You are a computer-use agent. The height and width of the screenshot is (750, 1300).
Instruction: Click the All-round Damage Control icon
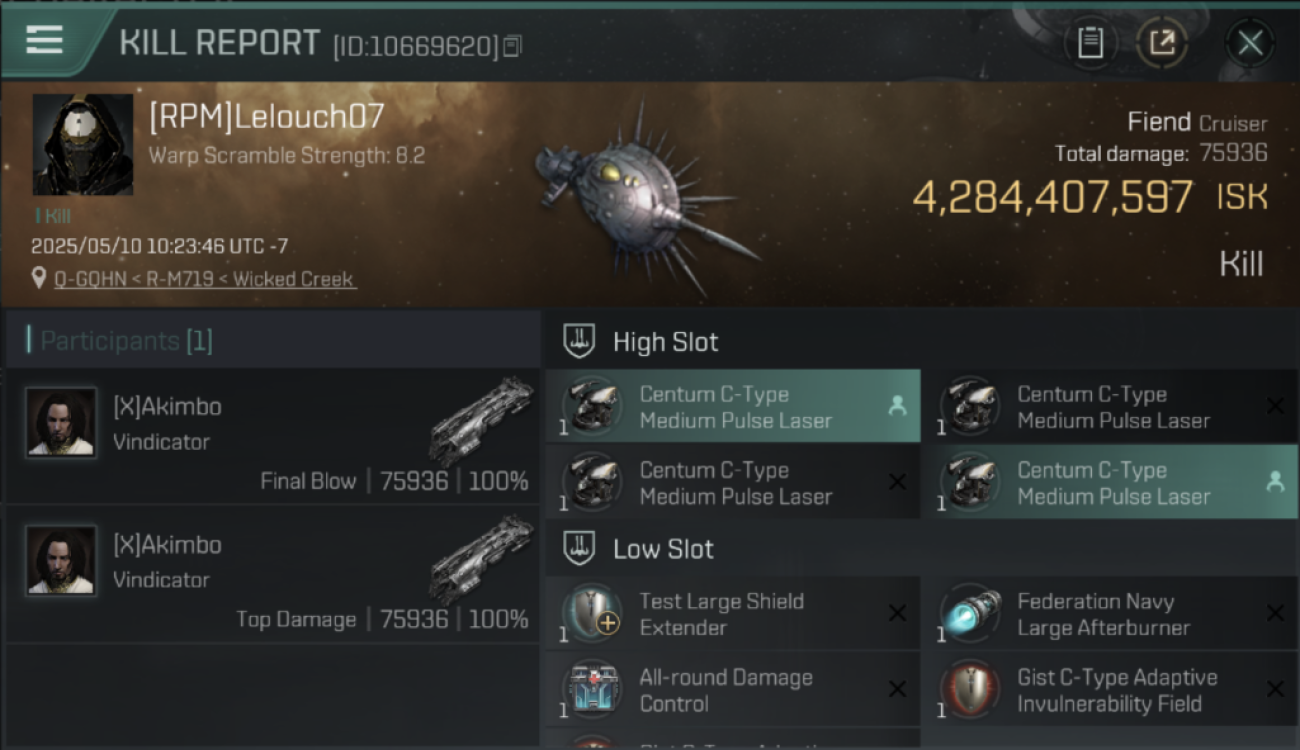(x=592, y=689)
